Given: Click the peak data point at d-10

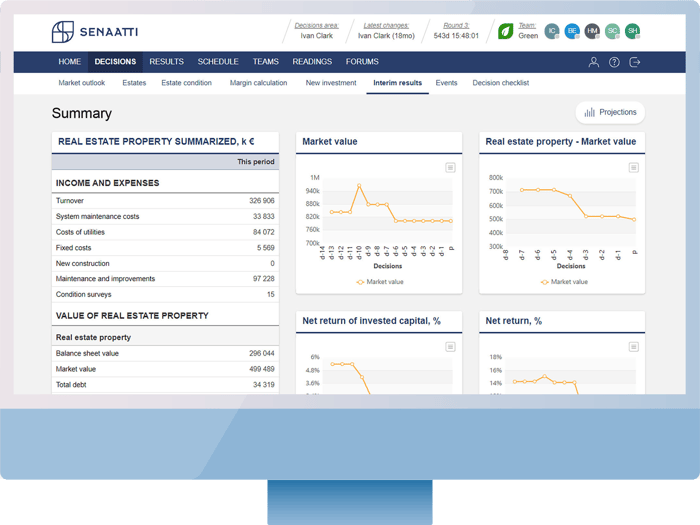Looking at the screenshot, I should [359, 186].
